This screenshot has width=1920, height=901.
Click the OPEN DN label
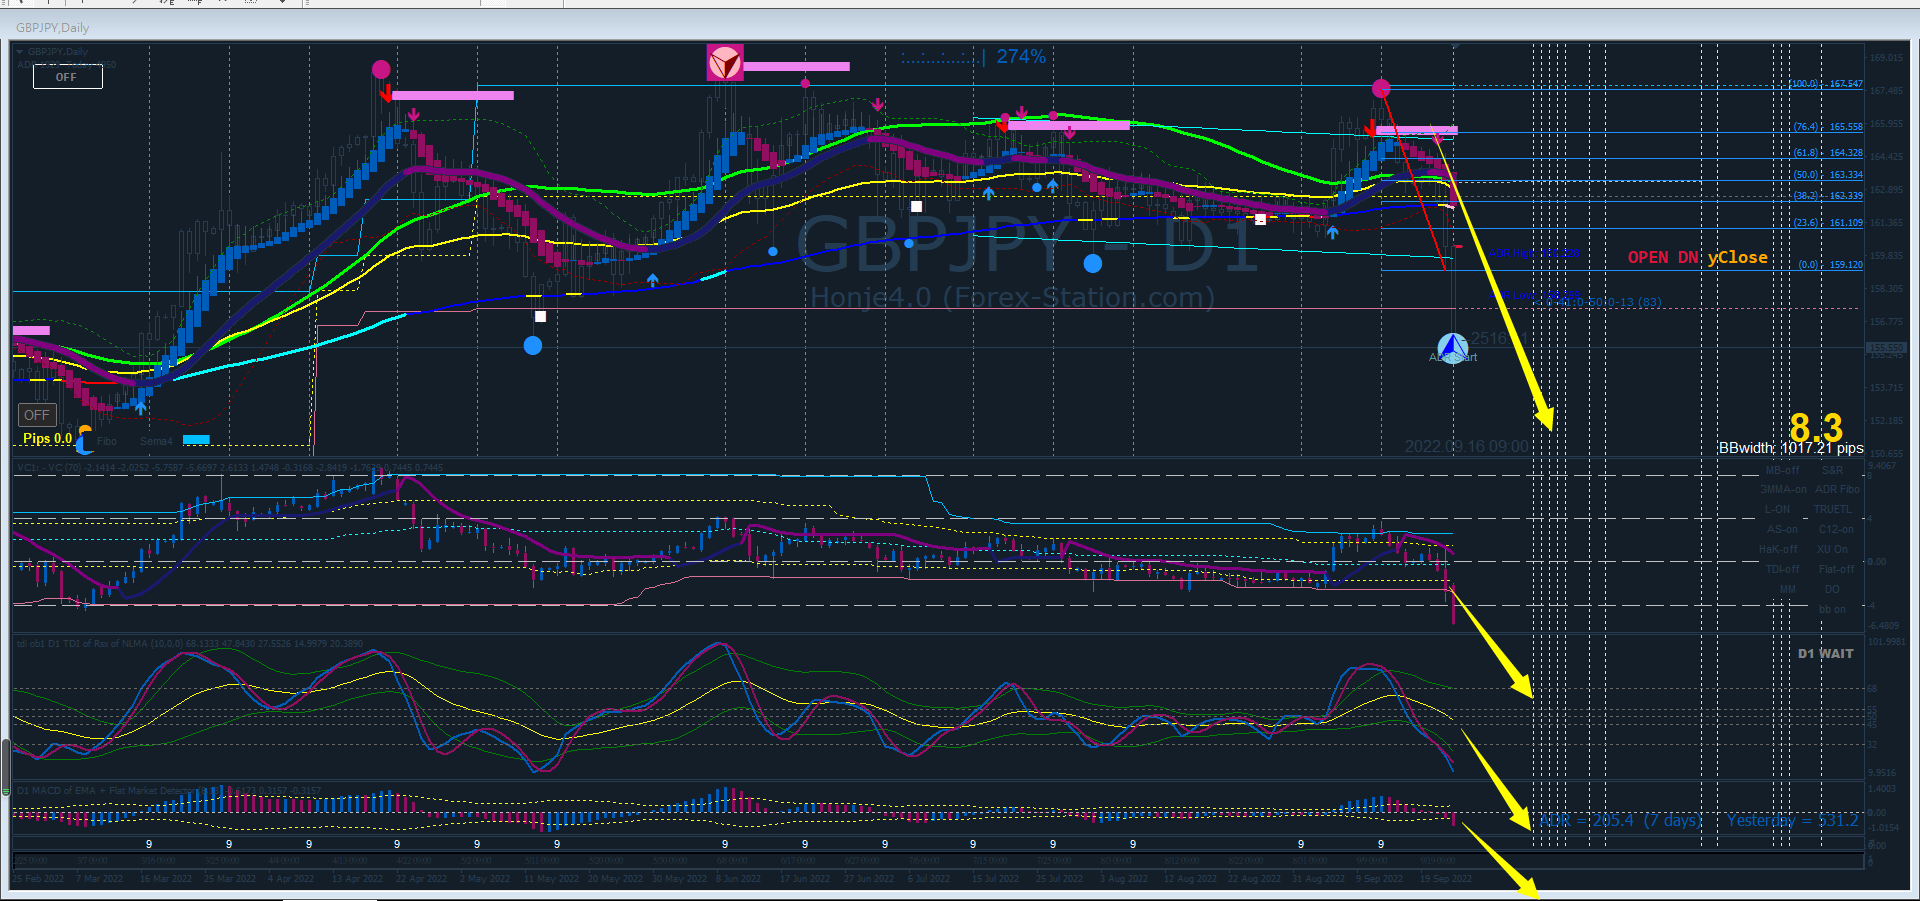(x=1663, y=258)
